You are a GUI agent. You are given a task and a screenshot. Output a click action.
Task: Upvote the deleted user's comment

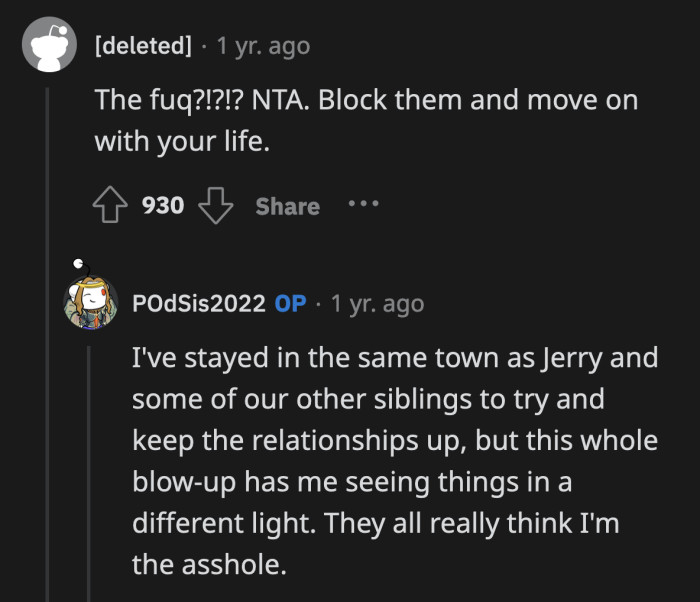(108, 206)
